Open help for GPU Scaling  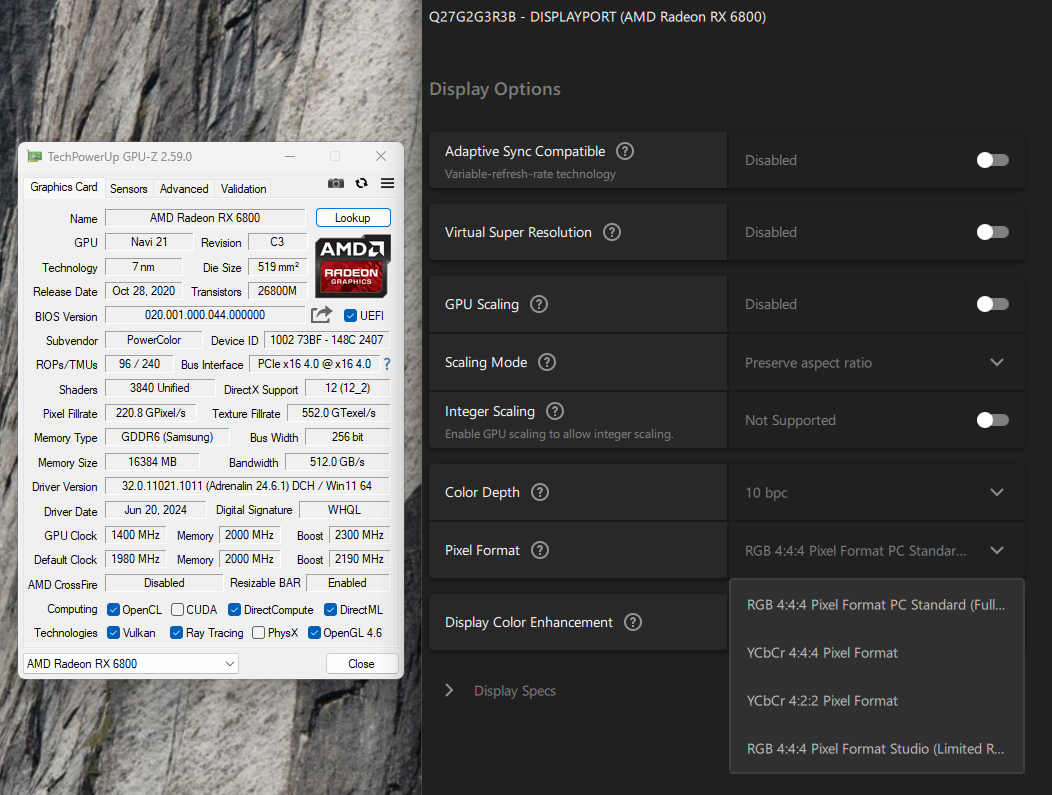tap(539, 304)
